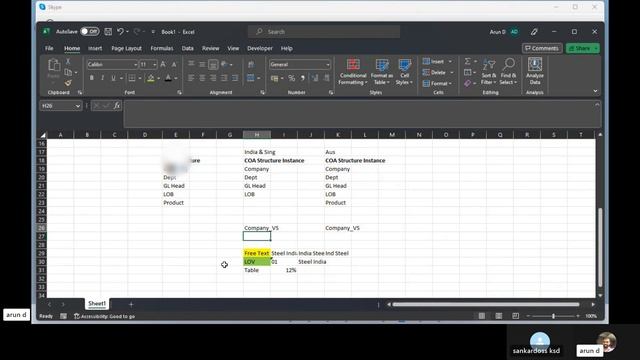Screen dimensions: 640x360
Task: Click the Select All corner triangle
Action: click(x=43, y=135)
